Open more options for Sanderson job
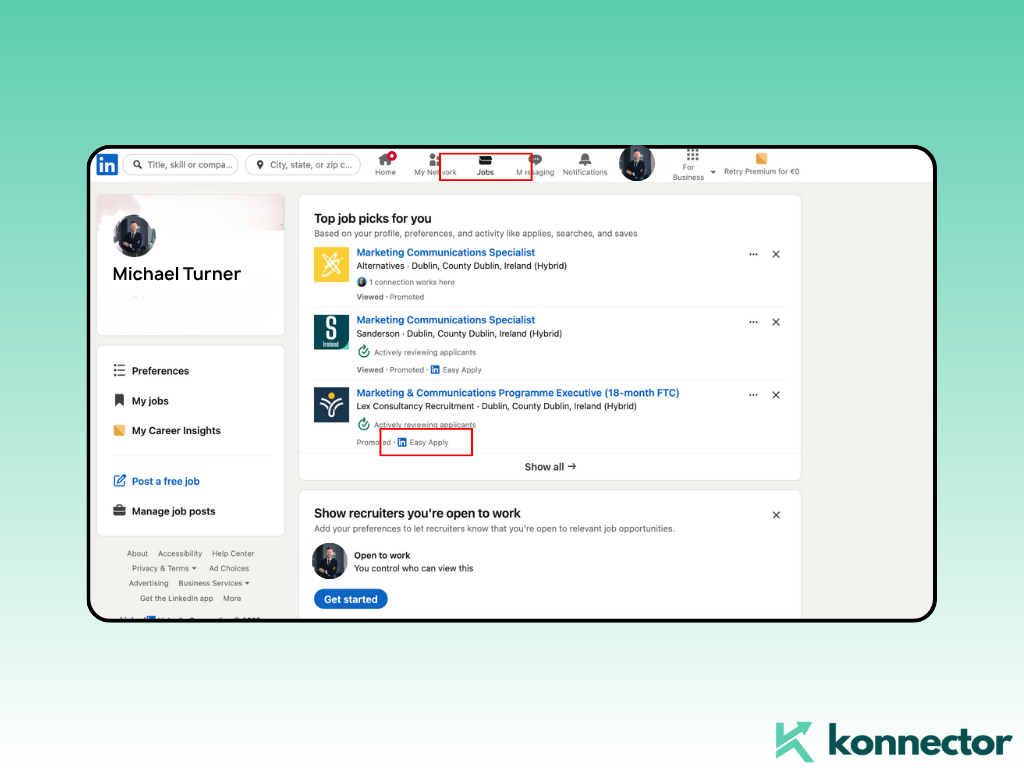1024x768 pixels. [x=753, y=322]
